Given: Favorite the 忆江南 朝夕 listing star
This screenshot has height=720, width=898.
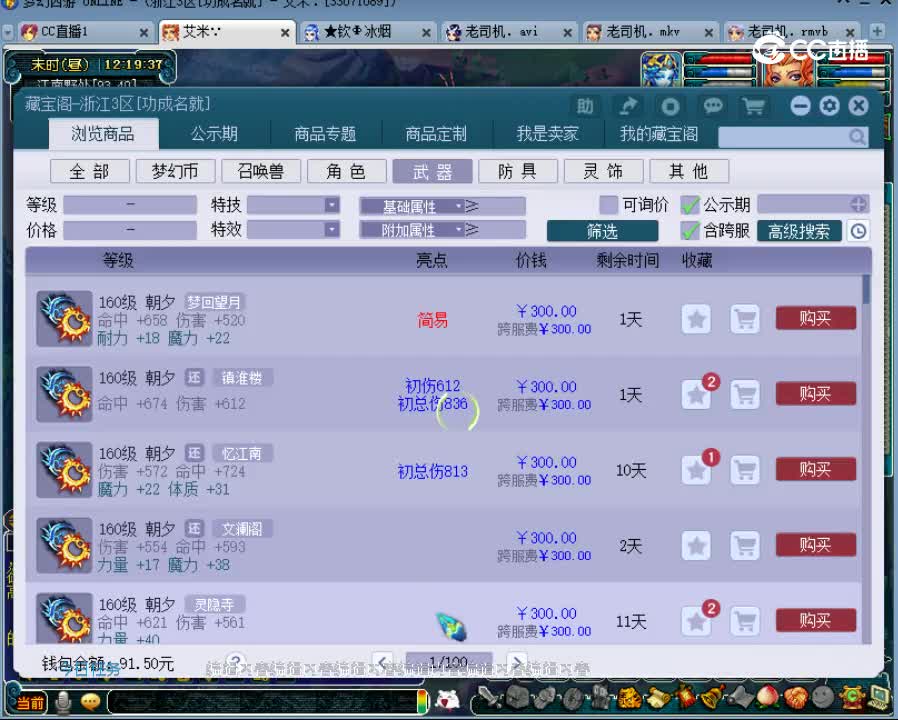Looking at the screenshot, I should 696,470.
